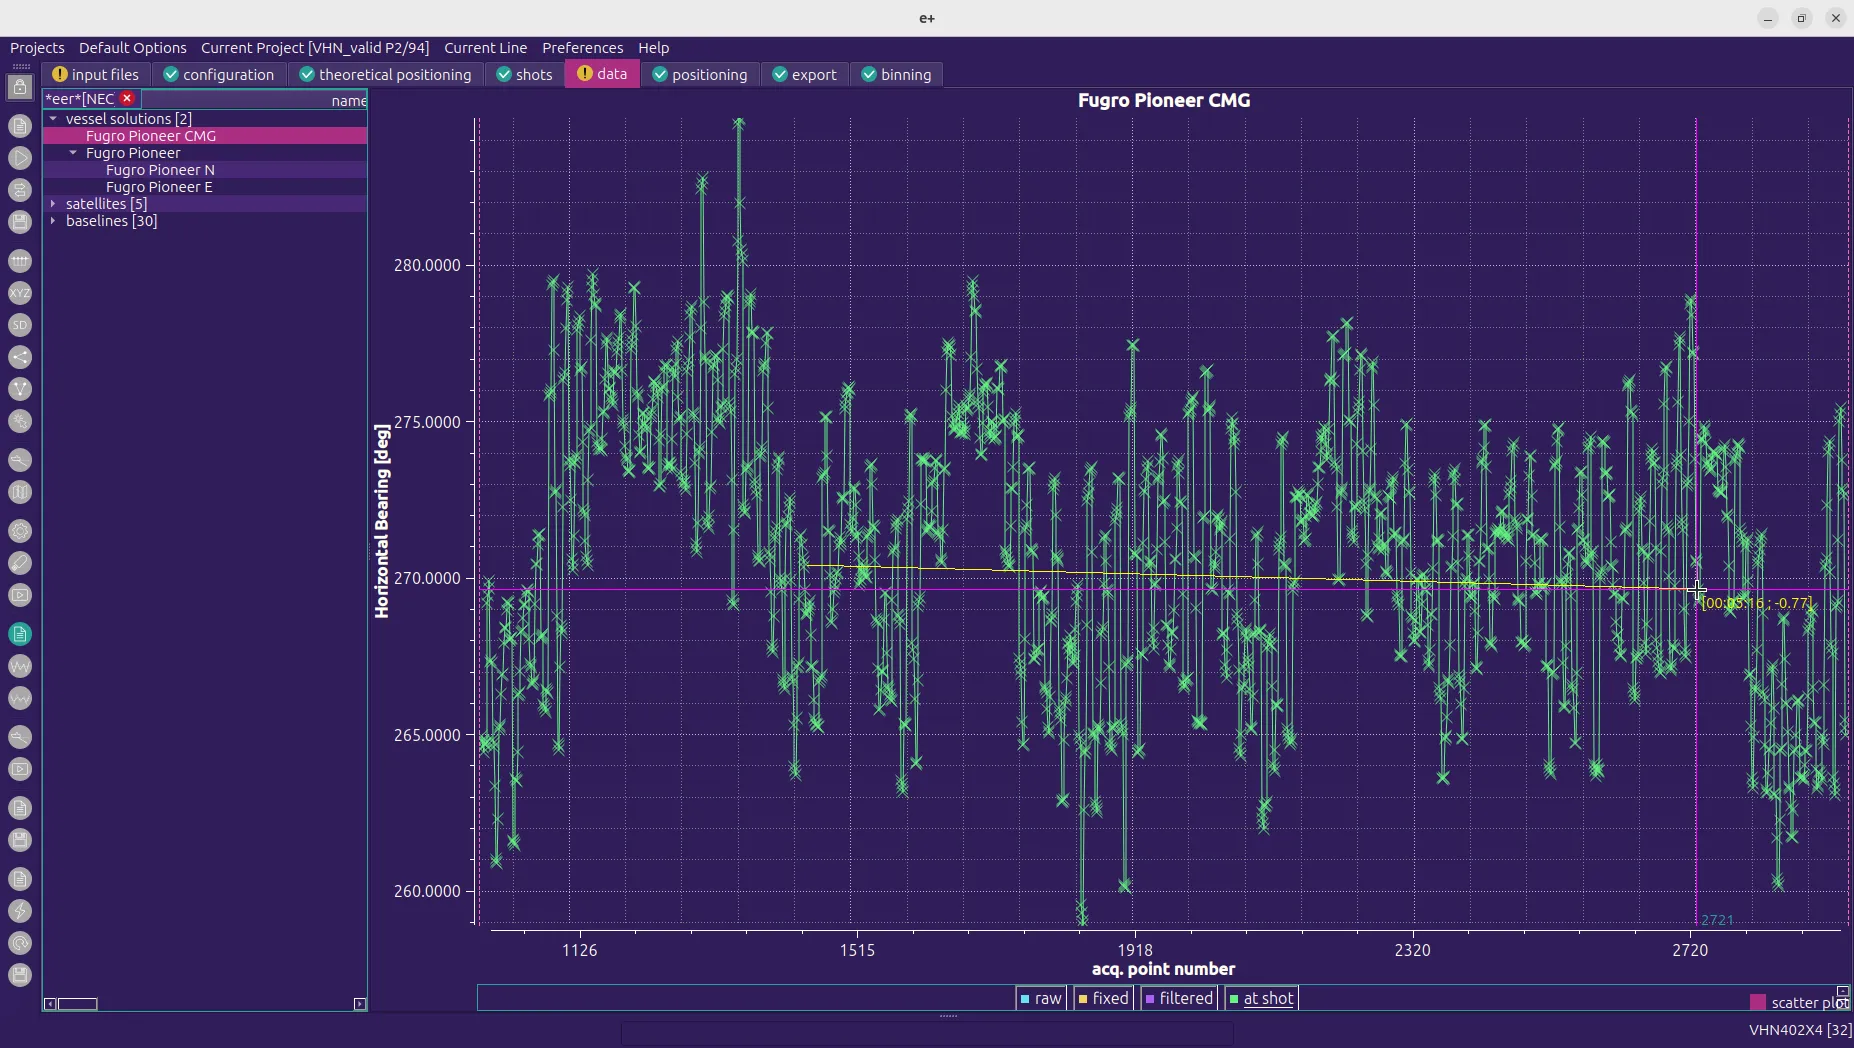Click the SD sidebar icon

click(x=20, y=325)
